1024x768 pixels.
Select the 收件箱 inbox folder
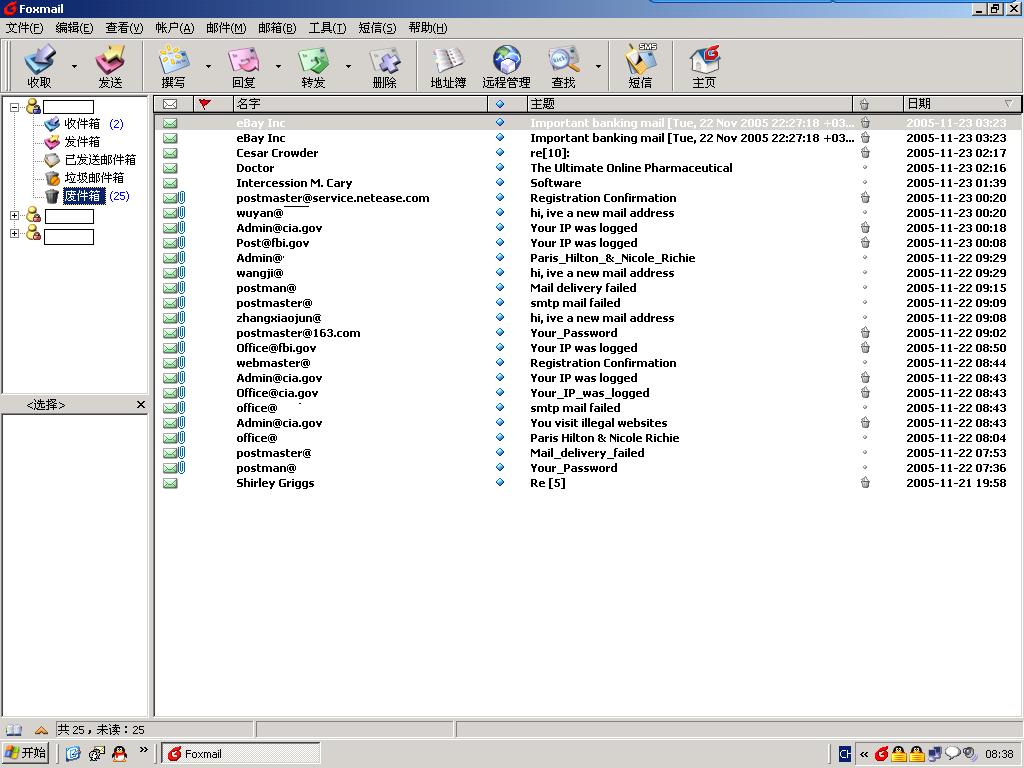[82, 124]
